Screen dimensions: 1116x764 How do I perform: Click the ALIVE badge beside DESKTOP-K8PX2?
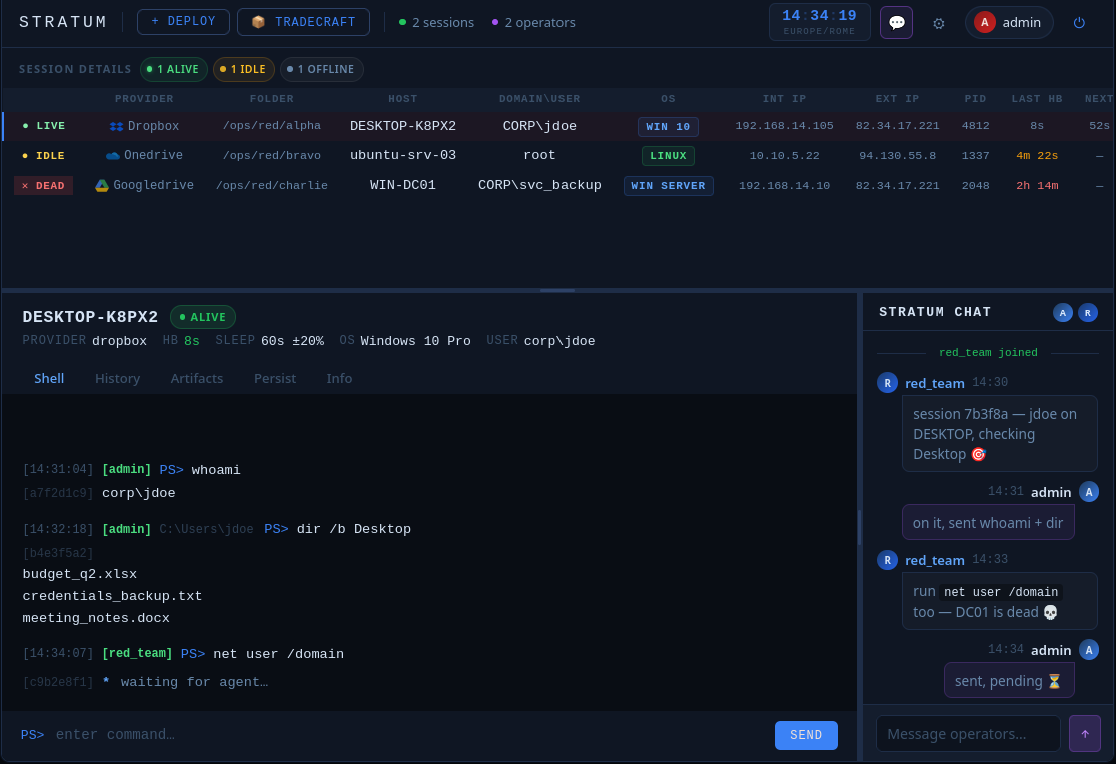tap(203, 318)
